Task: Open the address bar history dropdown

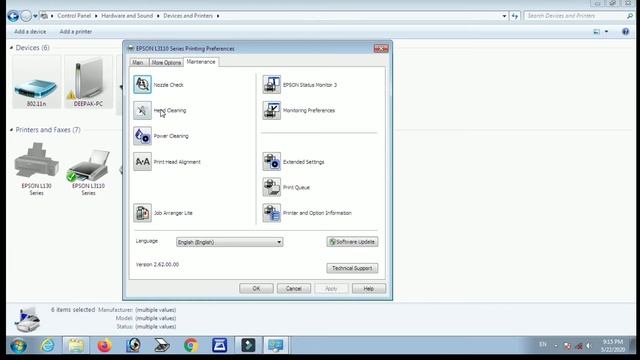Action: tap(504, 16)
